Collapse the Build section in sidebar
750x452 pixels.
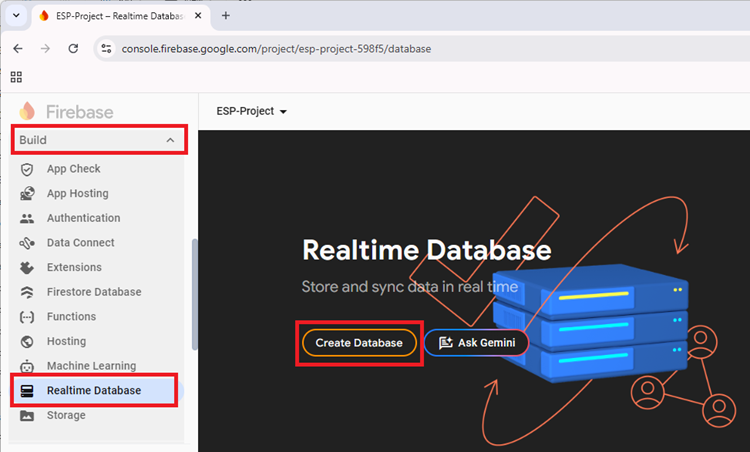coord(99,140)
